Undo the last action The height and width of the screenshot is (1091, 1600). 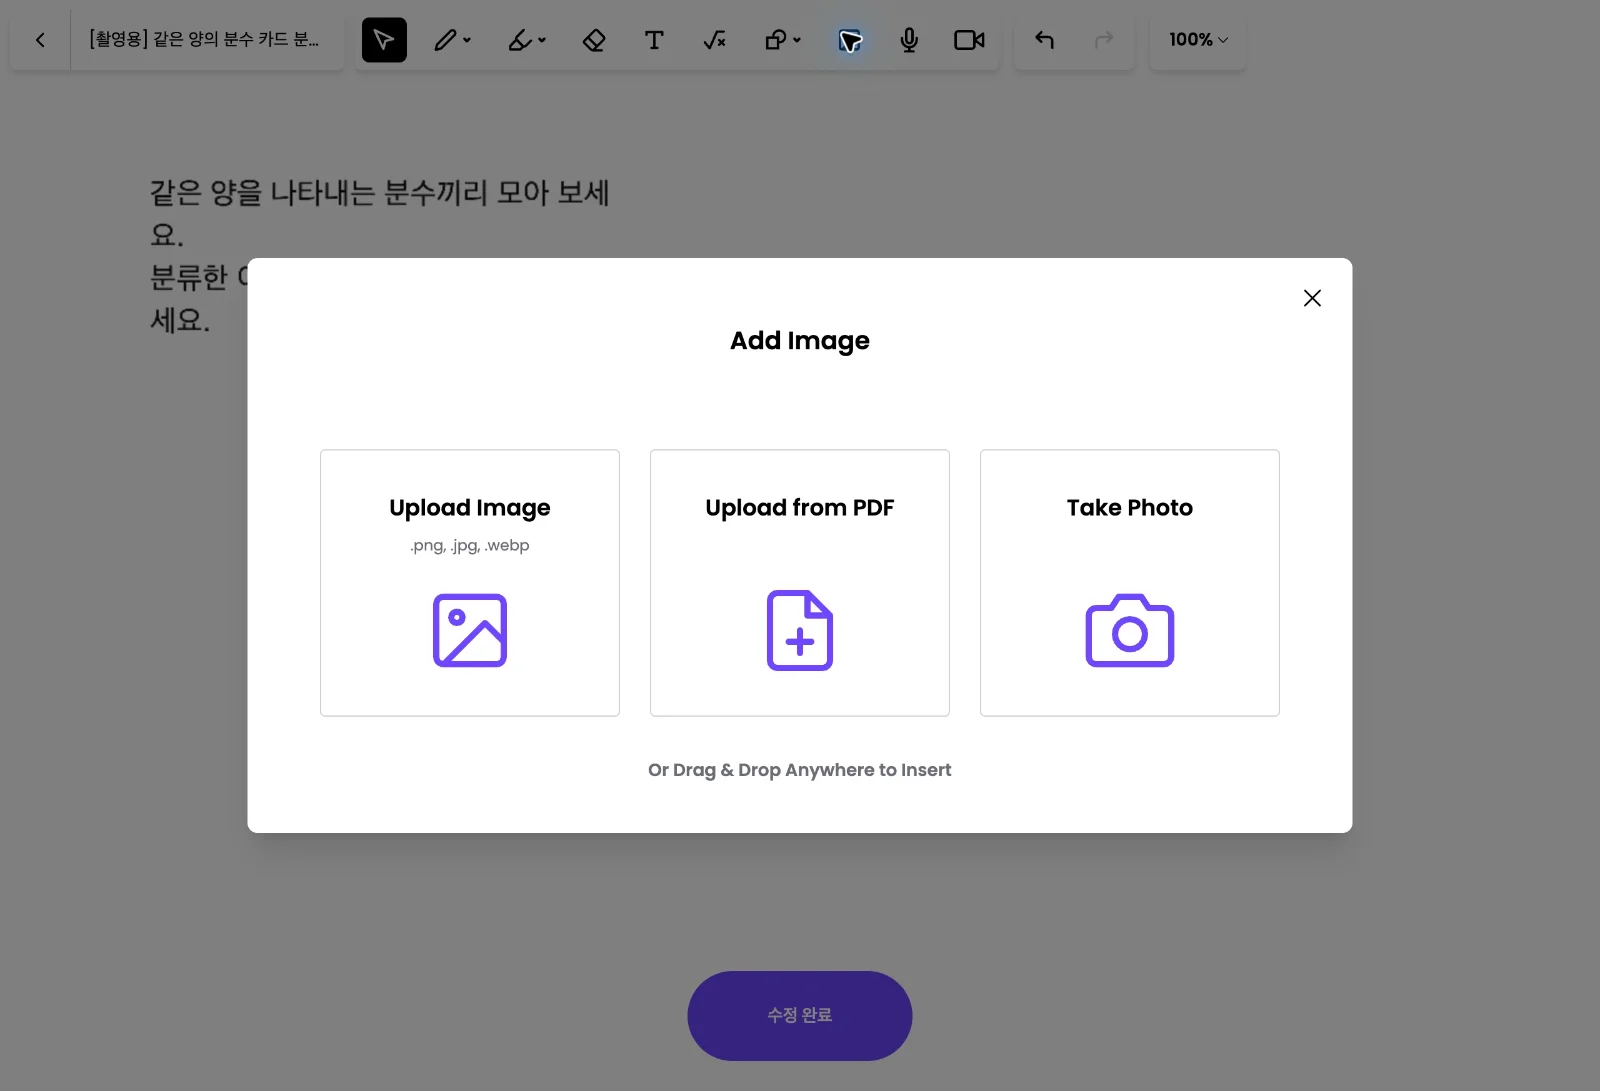[1044, 40]
